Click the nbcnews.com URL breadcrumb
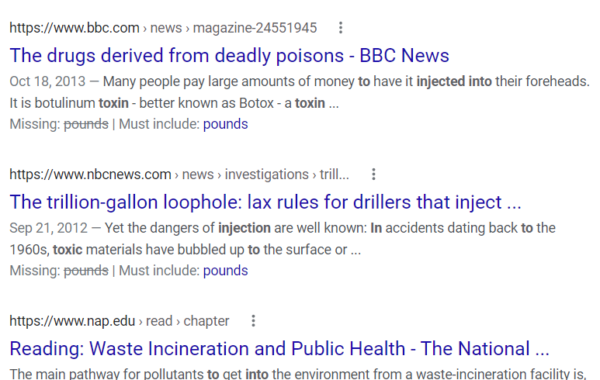 [x=179, y=175]
